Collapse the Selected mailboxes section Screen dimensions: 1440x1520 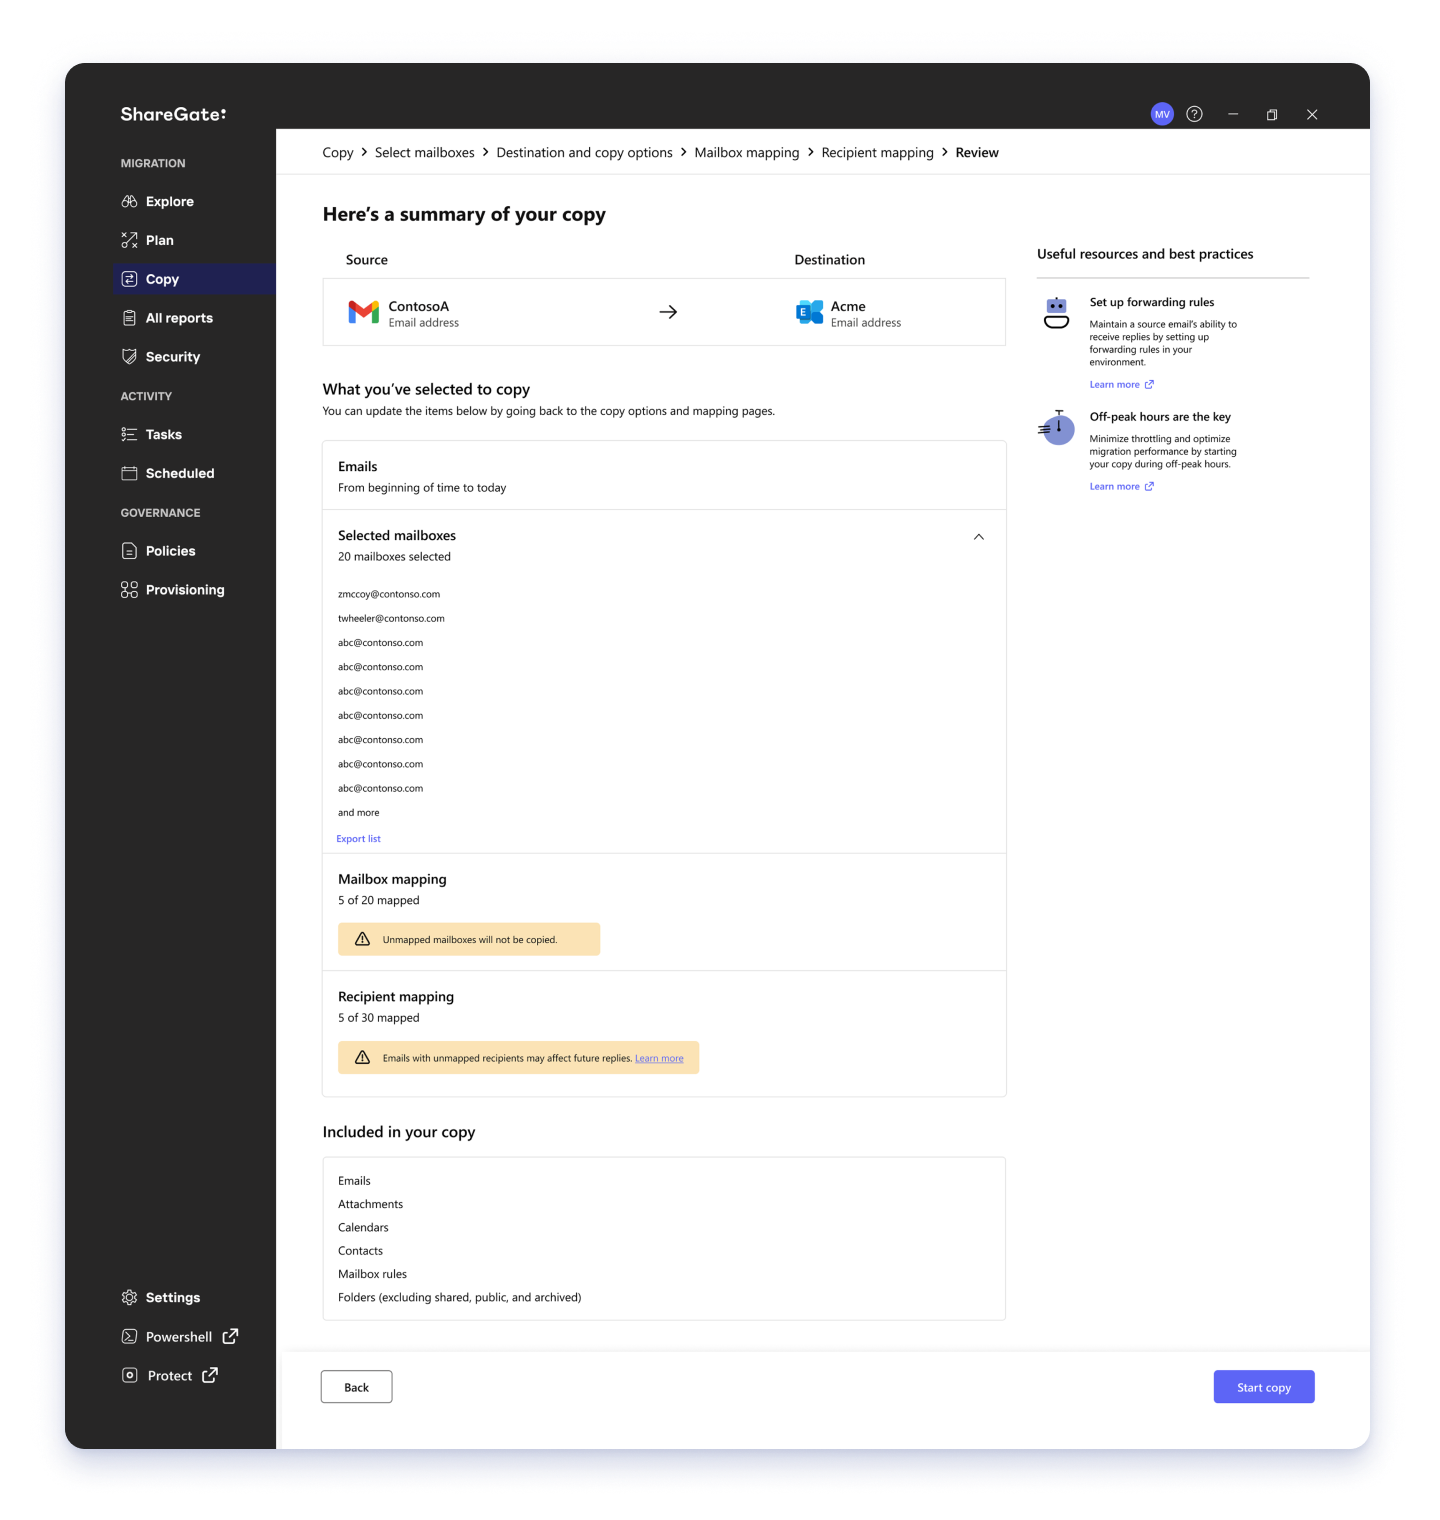click(979, 537)
